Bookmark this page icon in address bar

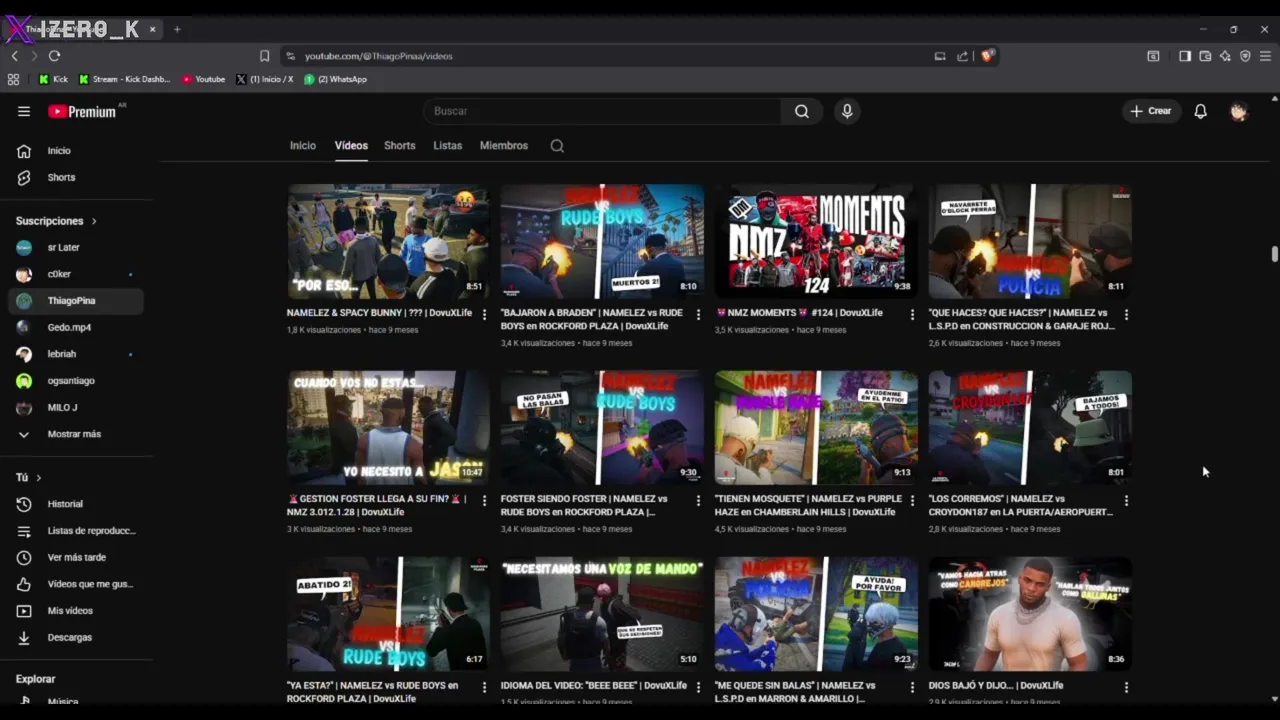click(264, 56)
